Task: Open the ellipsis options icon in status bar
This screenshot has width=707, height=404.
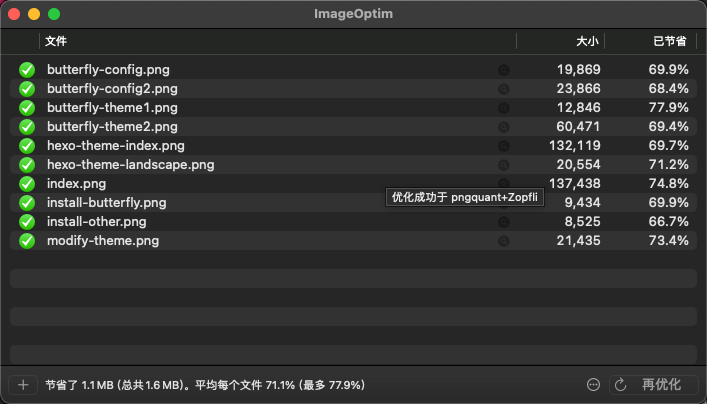Action: click(593, 385)
